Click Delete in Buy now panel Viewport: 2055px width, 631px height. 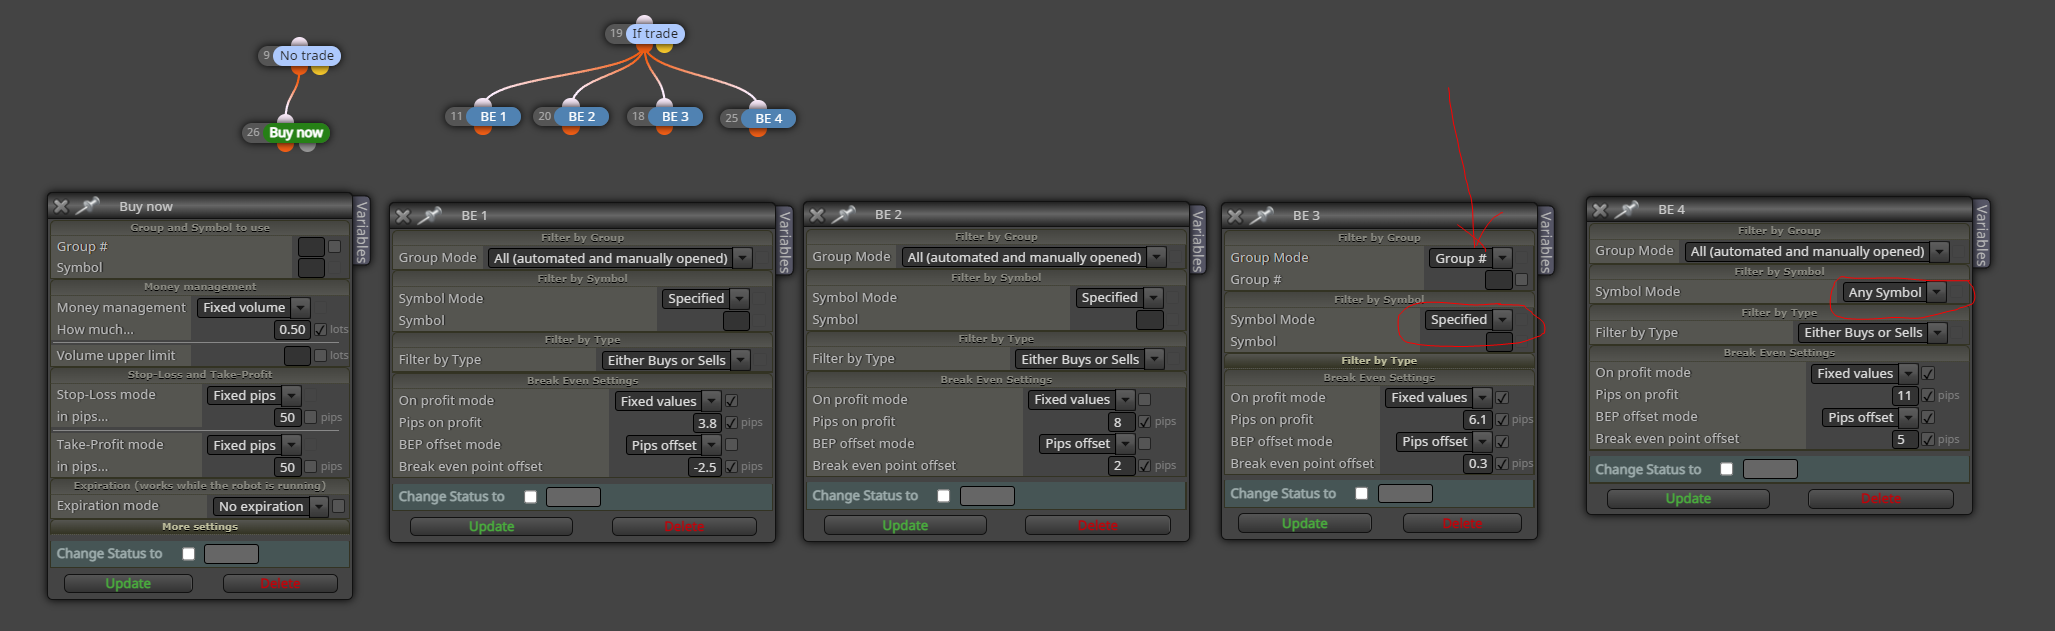coord(280,584)
